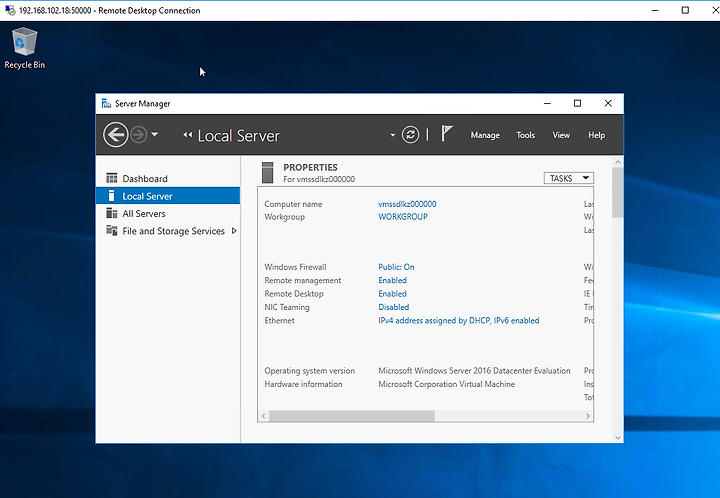
Task: Click the 'Operating system version' label
Action: click(309, 370)
